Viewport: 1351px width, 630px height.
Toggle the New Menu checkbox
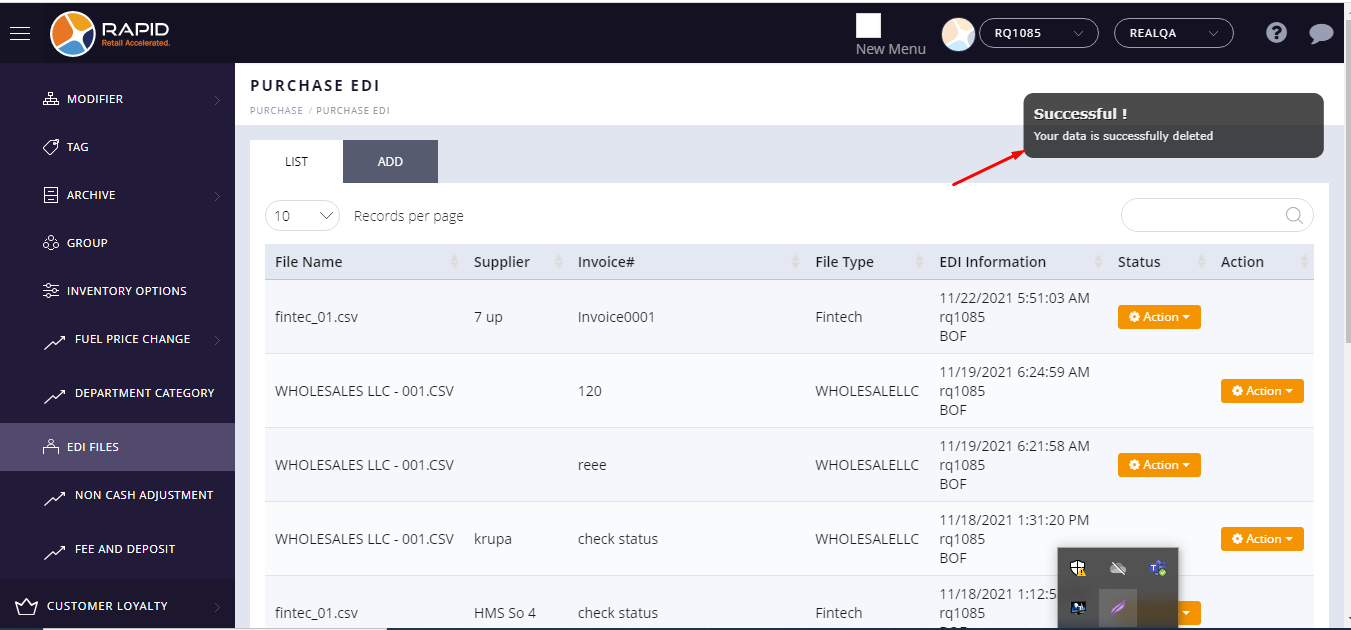(x=868, y=26)
